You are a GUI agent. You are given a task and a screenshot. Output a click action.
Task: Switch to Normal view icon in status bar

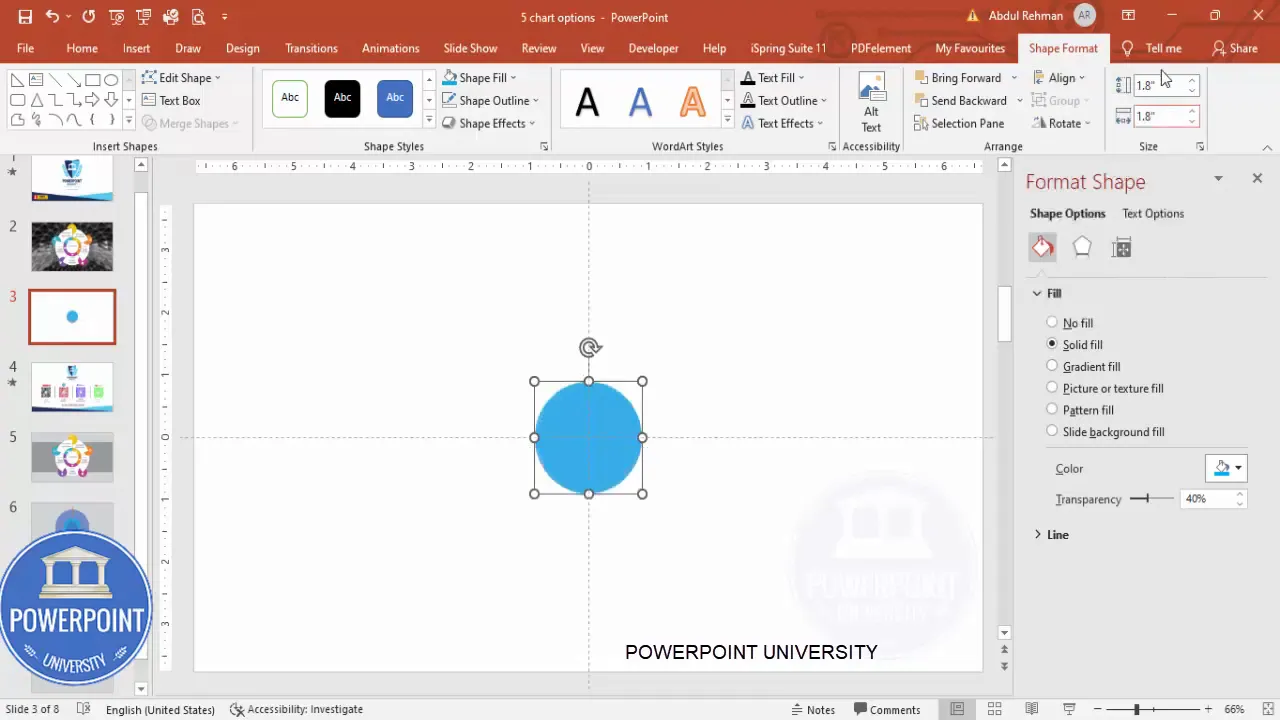click(957, 709)
